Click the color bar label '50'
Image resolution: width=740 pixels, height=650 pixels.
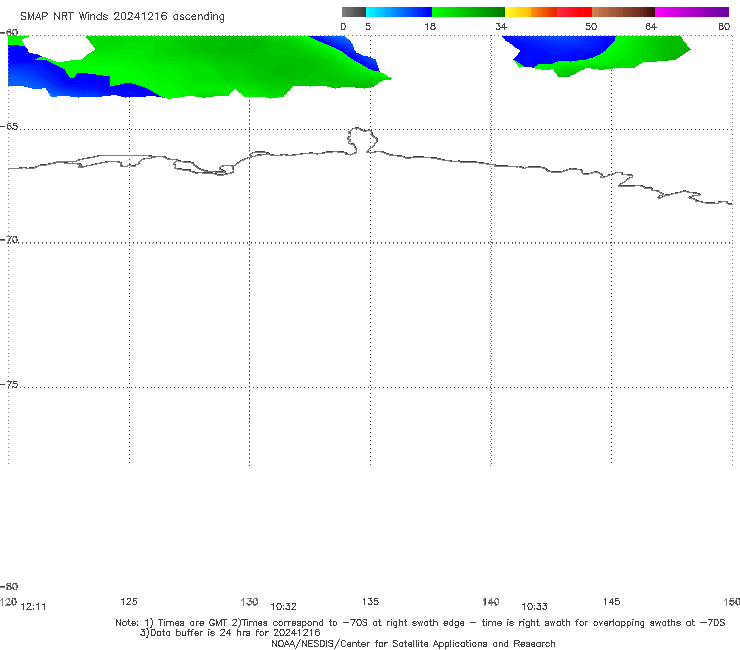click(x=591, y=26)
